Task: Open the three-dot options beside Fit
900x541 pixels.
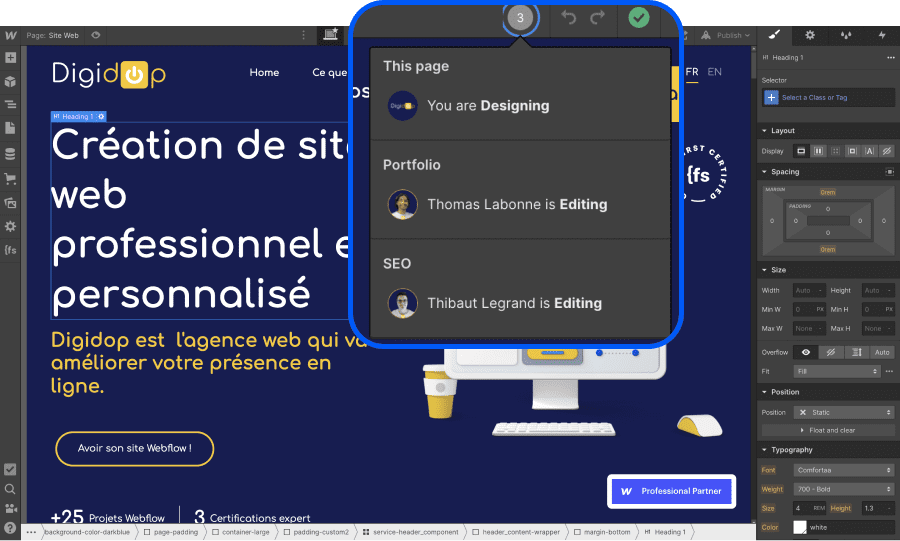Action: (890, 372)
